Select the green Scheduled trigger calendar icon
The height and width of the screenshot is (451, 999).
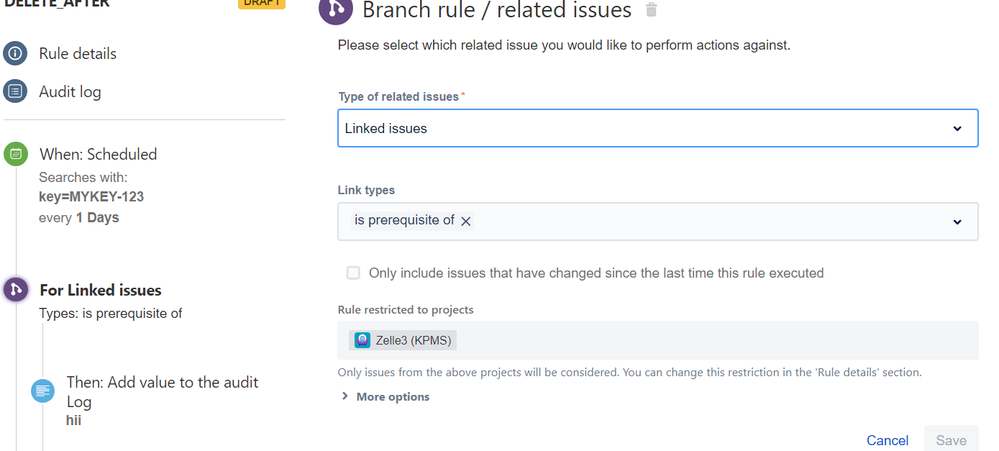pos(16,154)
